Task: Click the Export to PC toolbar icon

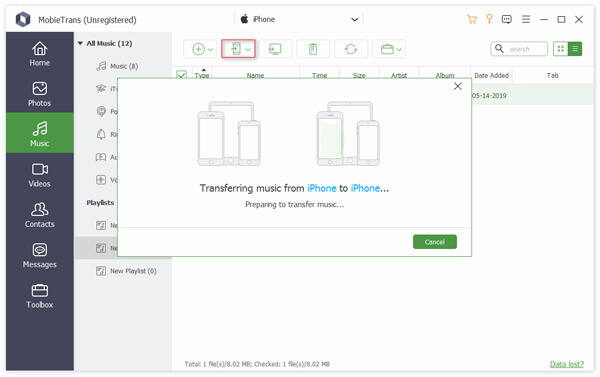Action: (x=275, y=49)
